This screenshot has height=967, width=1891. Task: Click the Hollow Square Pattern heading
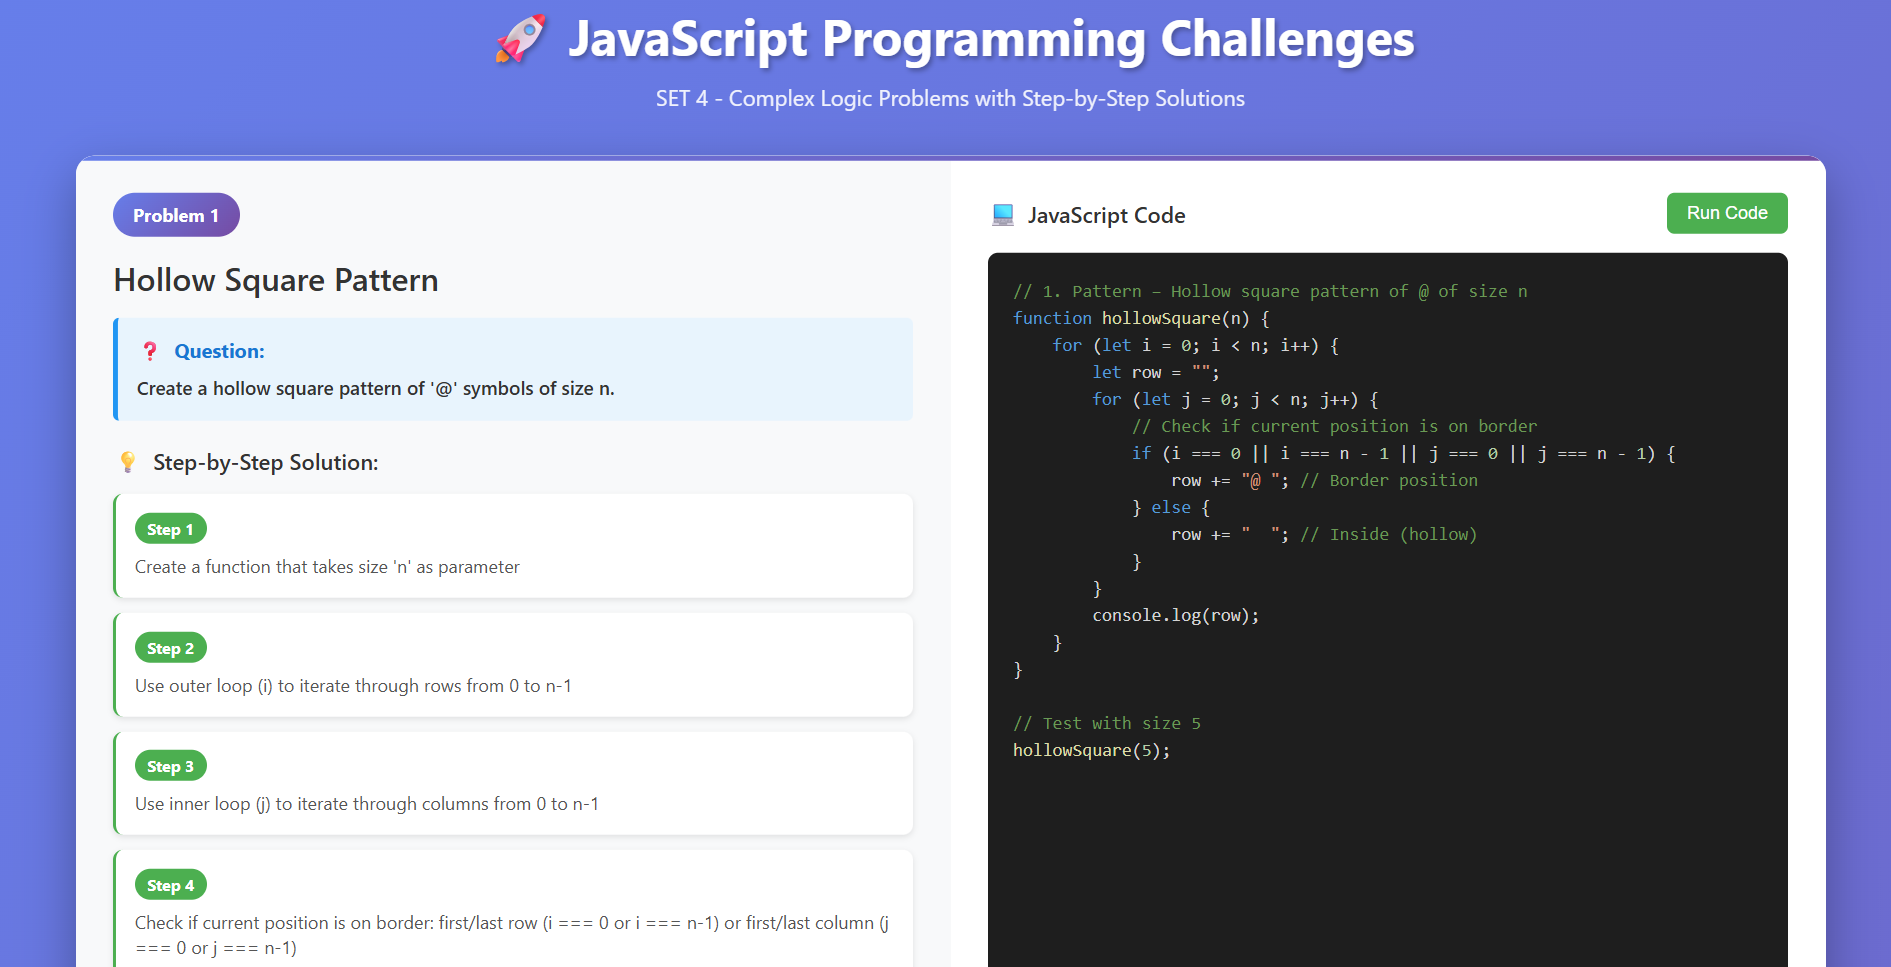coord(276,280)
